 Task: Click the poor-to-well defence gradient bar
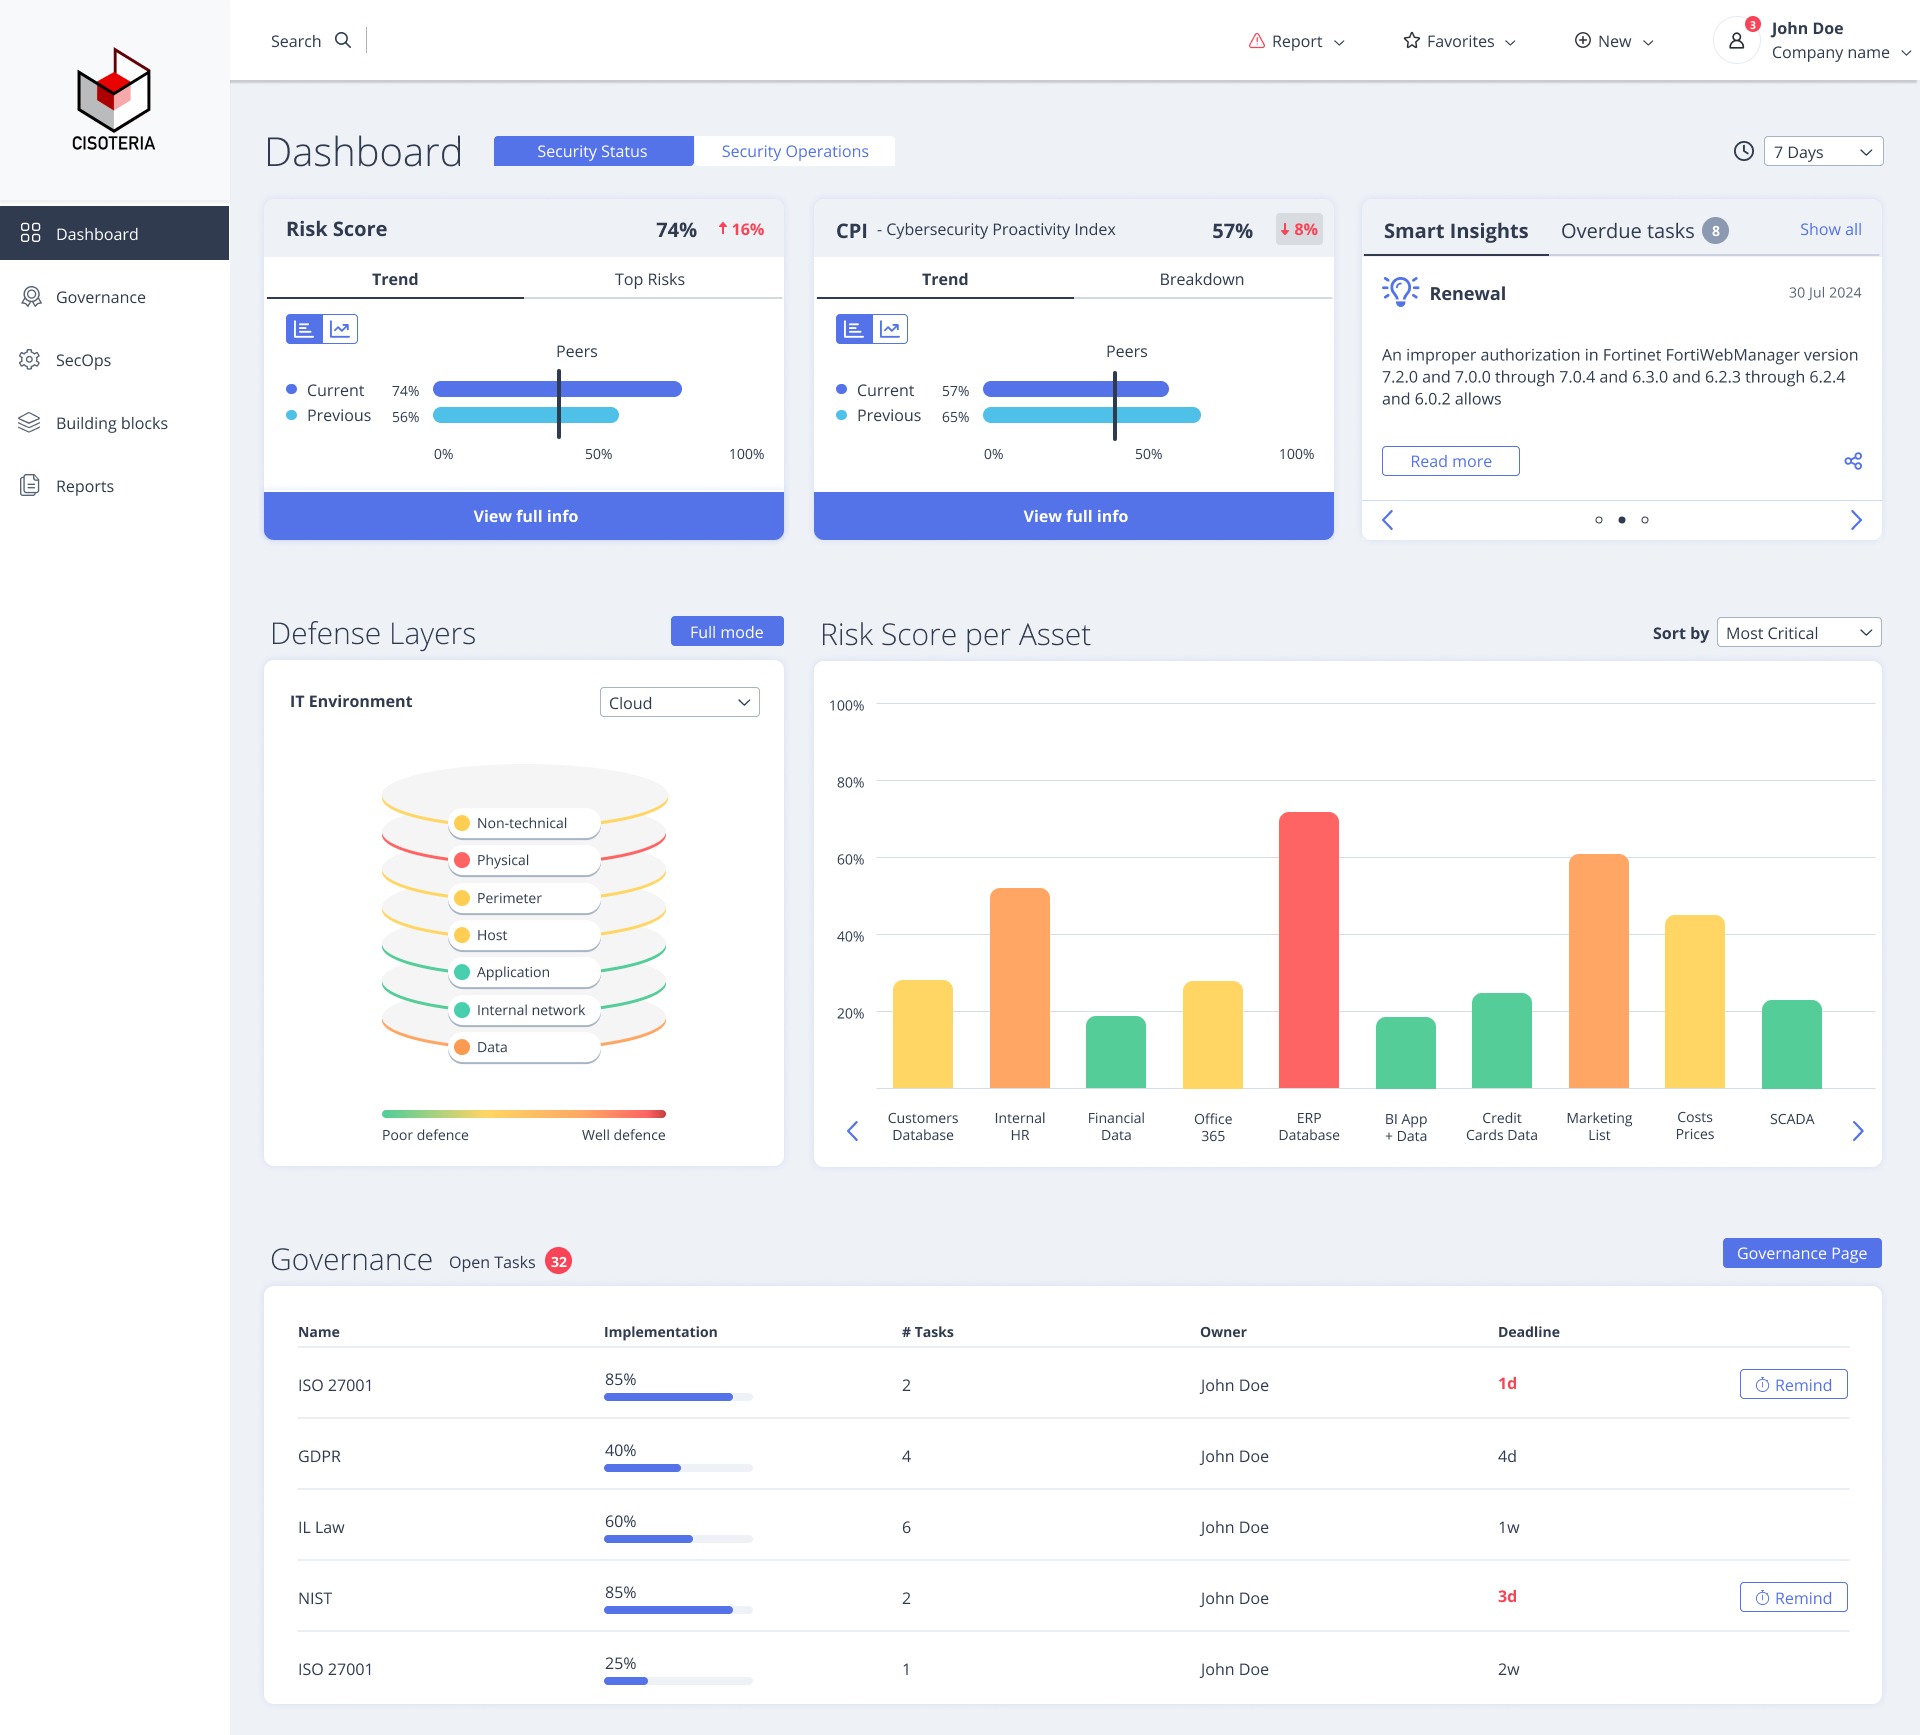coord(524,1113)
